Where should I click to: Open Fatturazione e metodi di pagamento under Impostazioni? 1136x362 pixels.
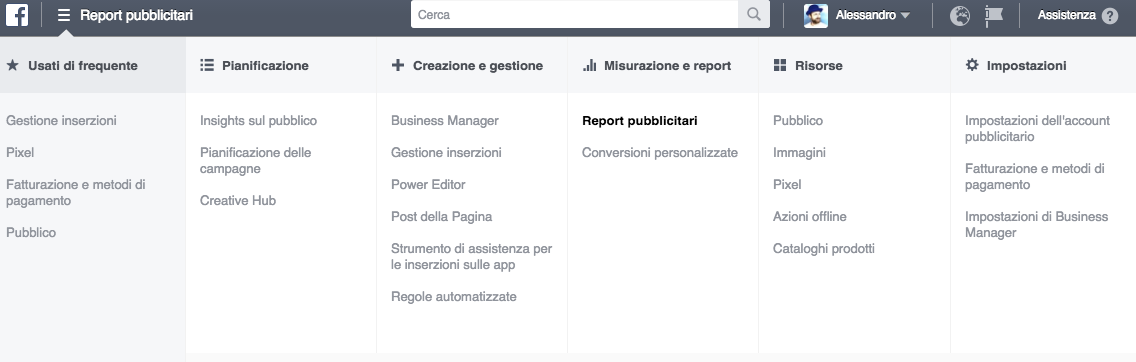click(x=1035, y=177)
